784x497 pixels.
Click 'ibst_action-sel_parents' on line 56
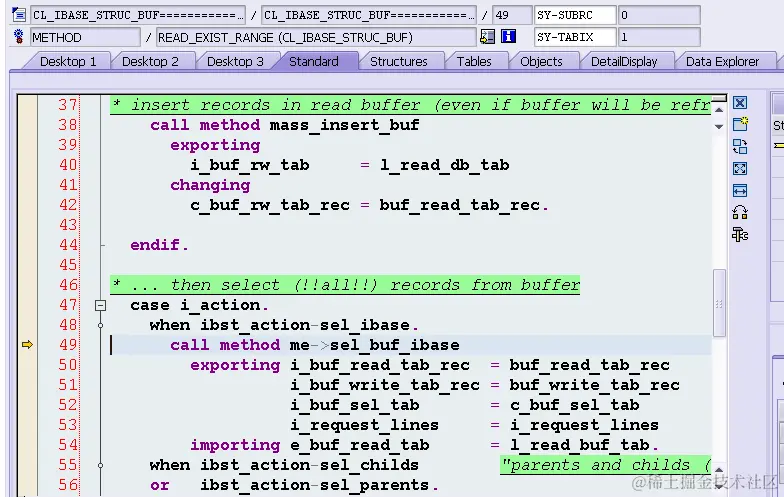(x=314, y=485)
